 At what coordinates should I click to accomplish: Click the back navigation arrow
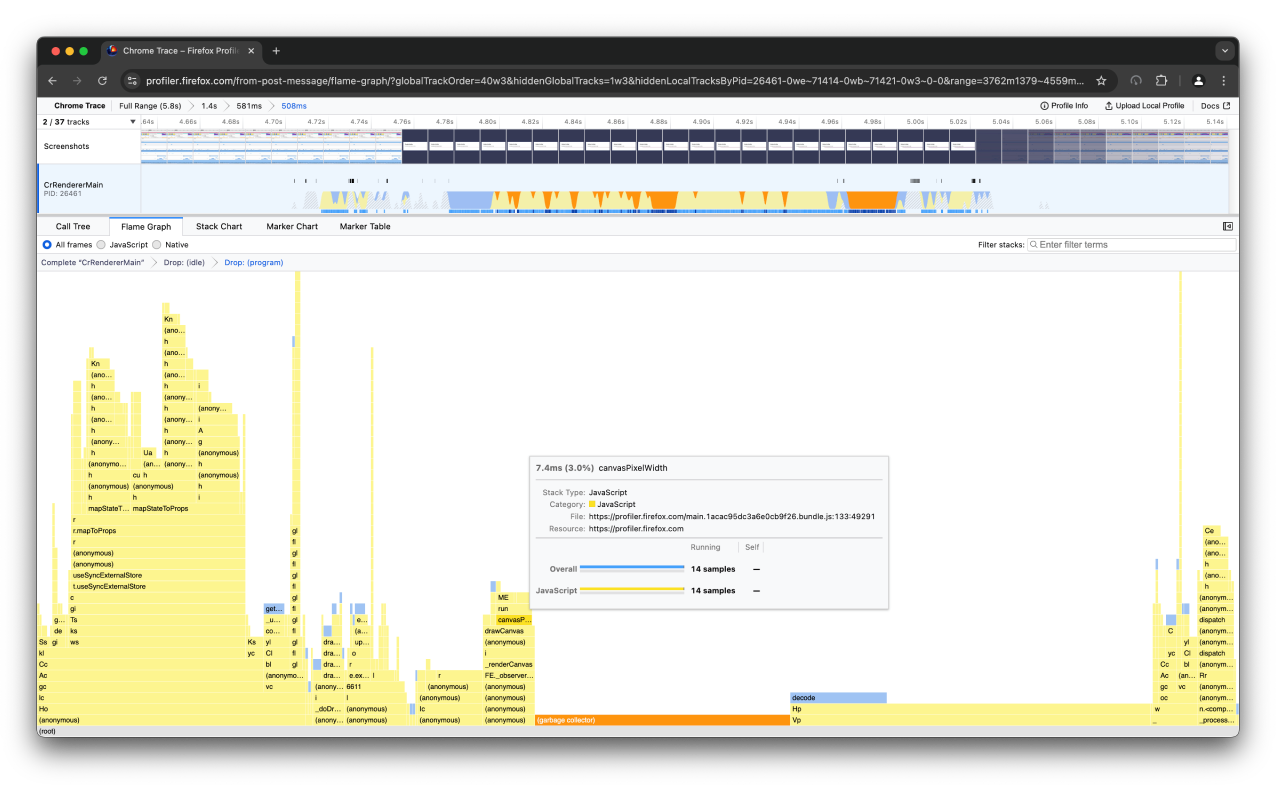pyautogui.click(x=52, y=81)
